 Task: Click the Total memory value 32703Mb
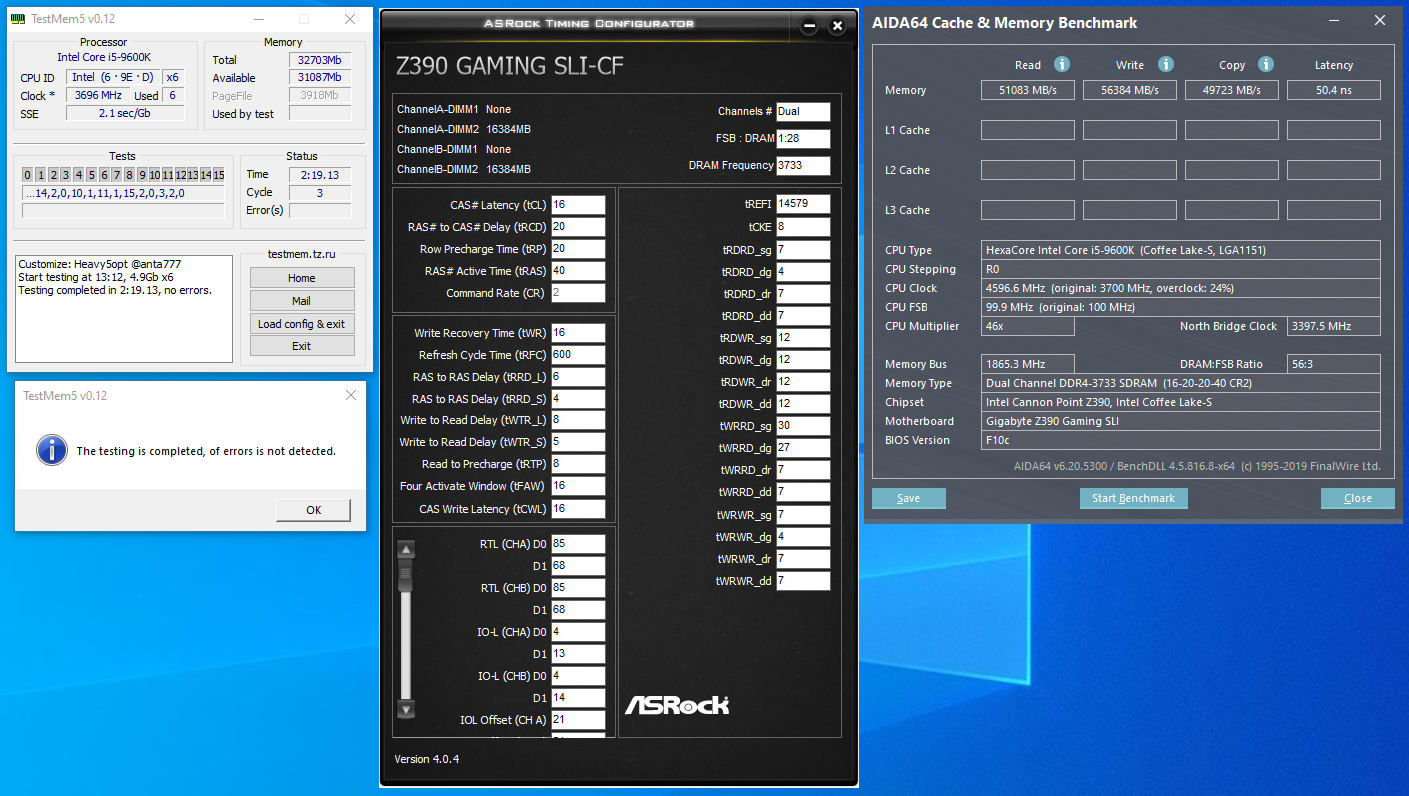pos(320,60)
